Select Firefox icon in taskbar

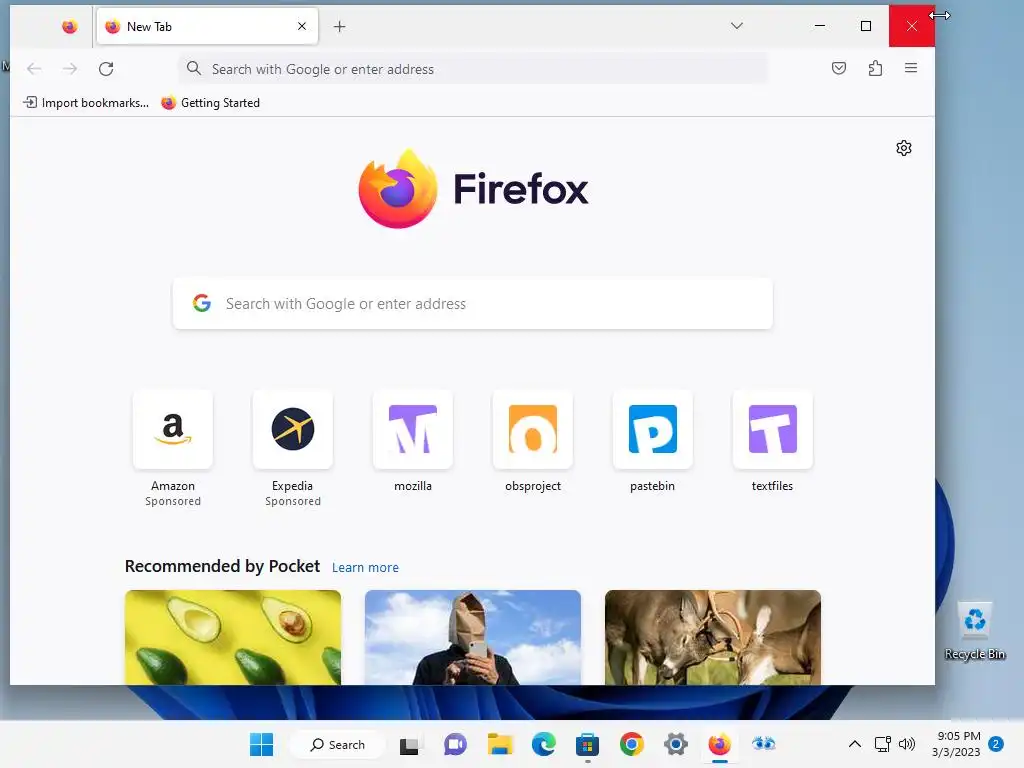[x=720, y=744]
